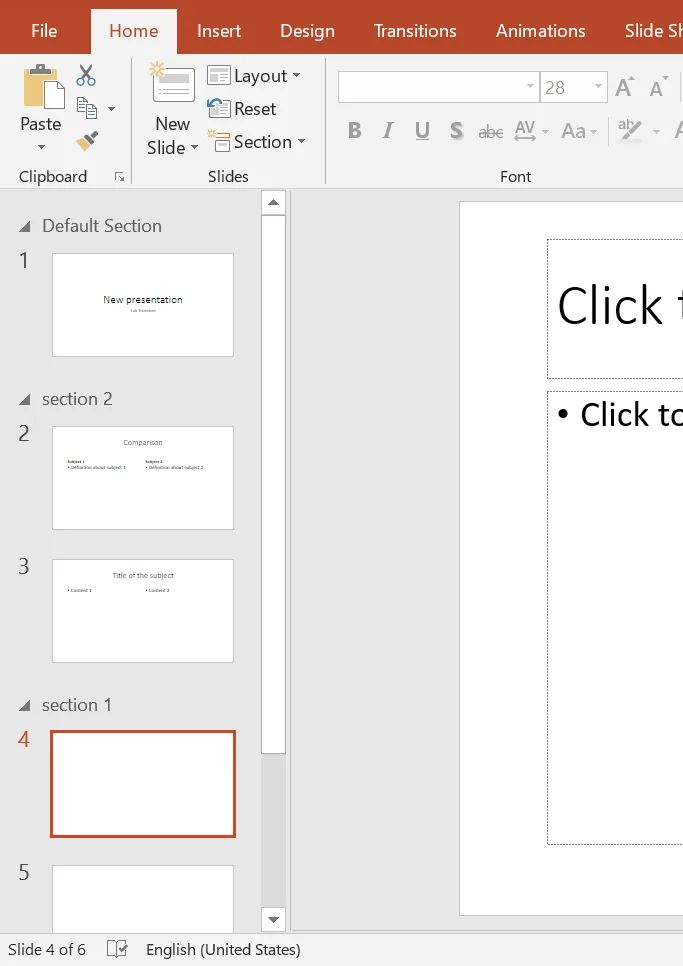This screenshot has width=683, height=966.
Task: Select the Format Painter brush icon
Action: coord(87,141)
